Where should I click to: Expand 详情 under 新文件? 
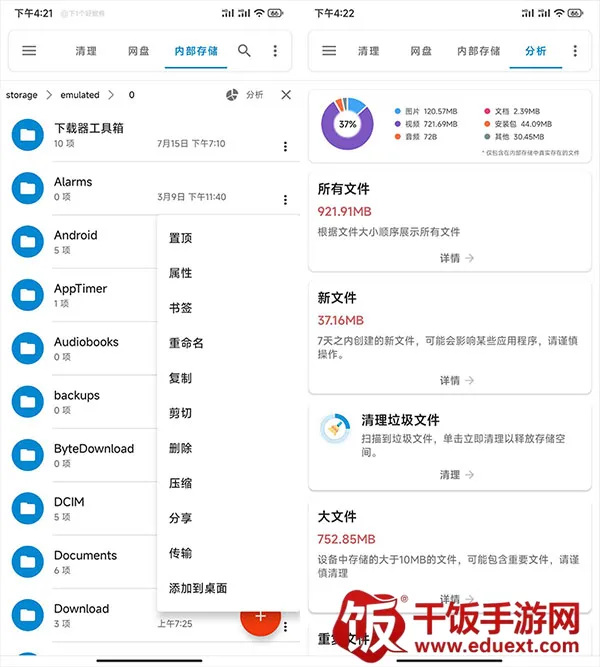455,381
